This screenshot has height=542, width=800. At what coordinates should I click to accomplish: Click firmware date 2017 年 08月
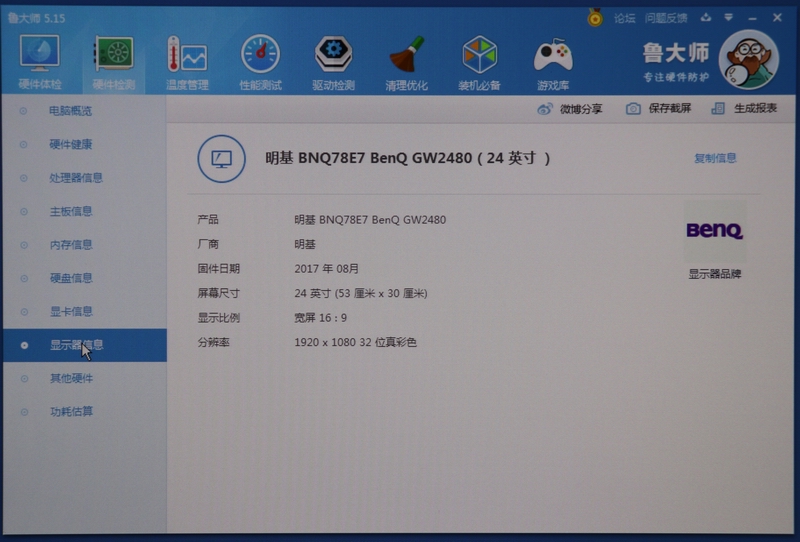pos(327,269)
